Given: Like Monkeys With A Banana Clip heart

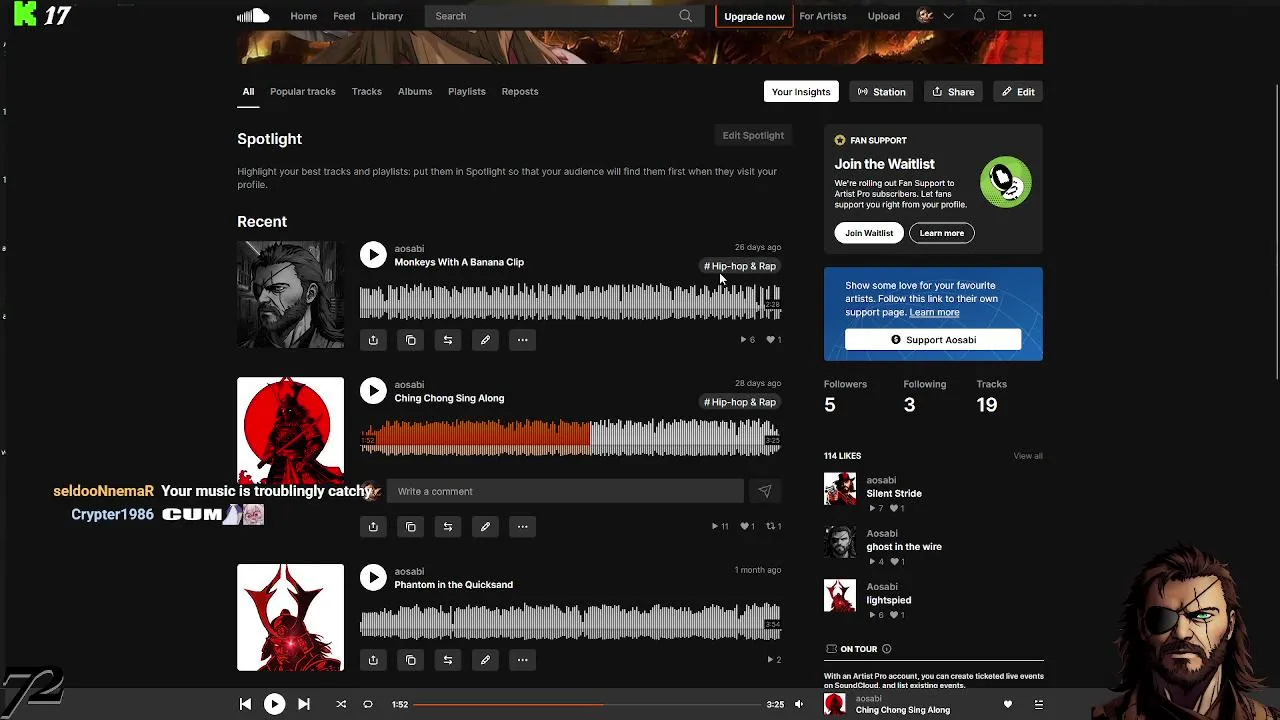Looking at the screenshot, I should pyautogui.click(x=772, y=340).
